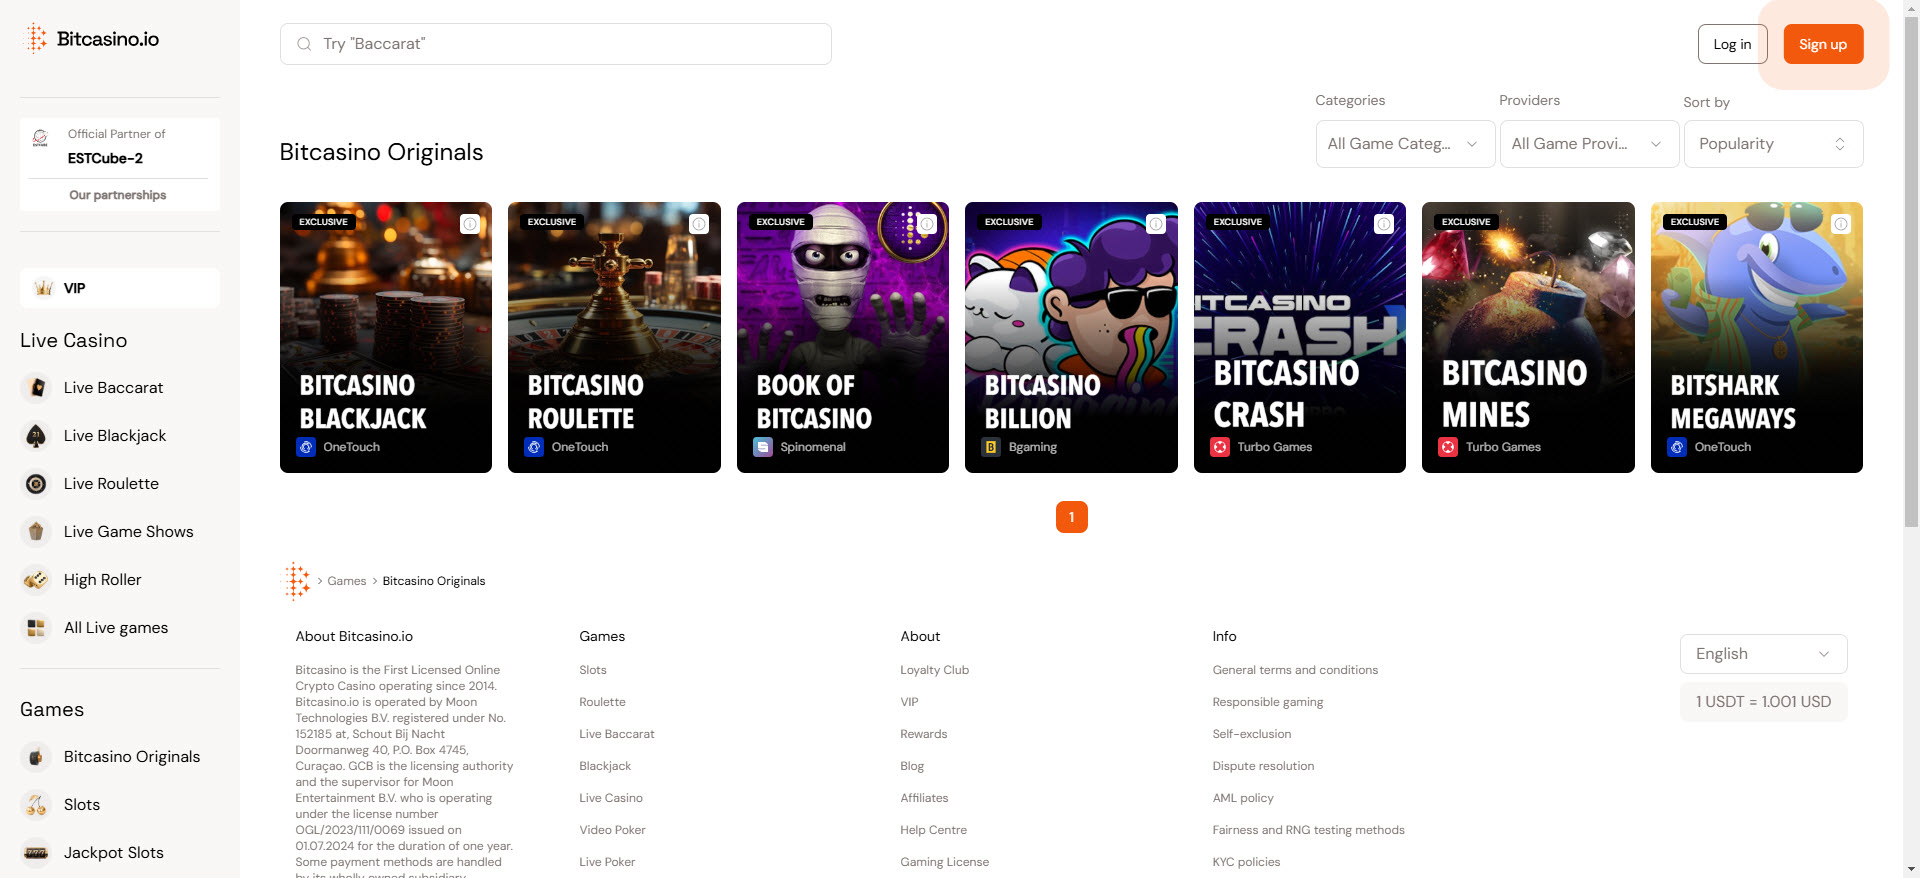Open General terms and conditions link
The height and width of the screenshot is (878, 1920).
coord(1295,670)
